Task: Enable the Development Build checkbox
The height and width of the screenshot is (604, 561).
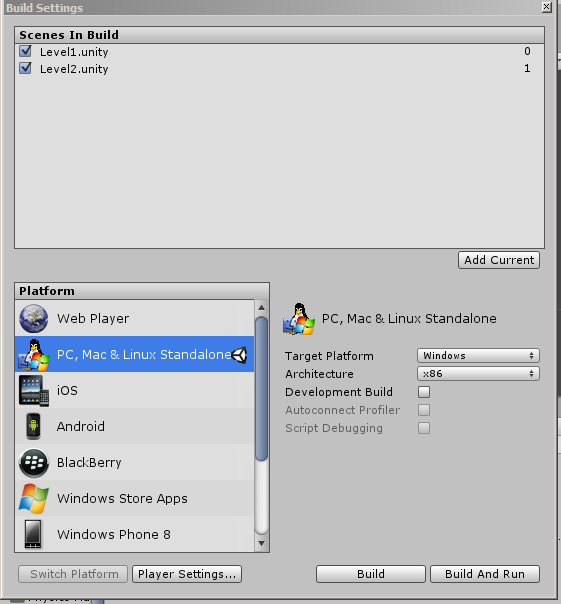Action: tap(424, 392)
